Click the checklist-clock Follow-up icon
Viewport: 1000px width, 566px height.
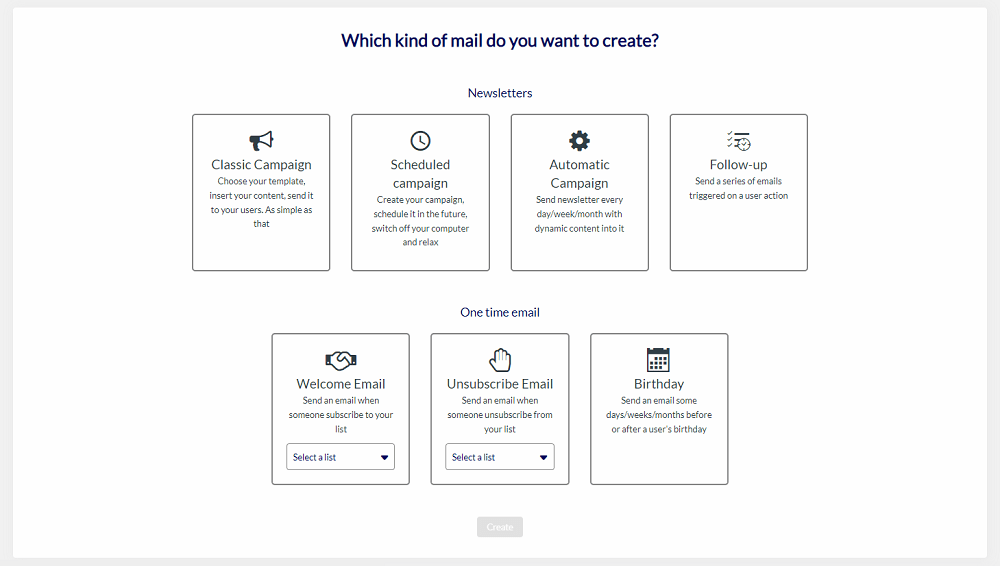point(739,141)
